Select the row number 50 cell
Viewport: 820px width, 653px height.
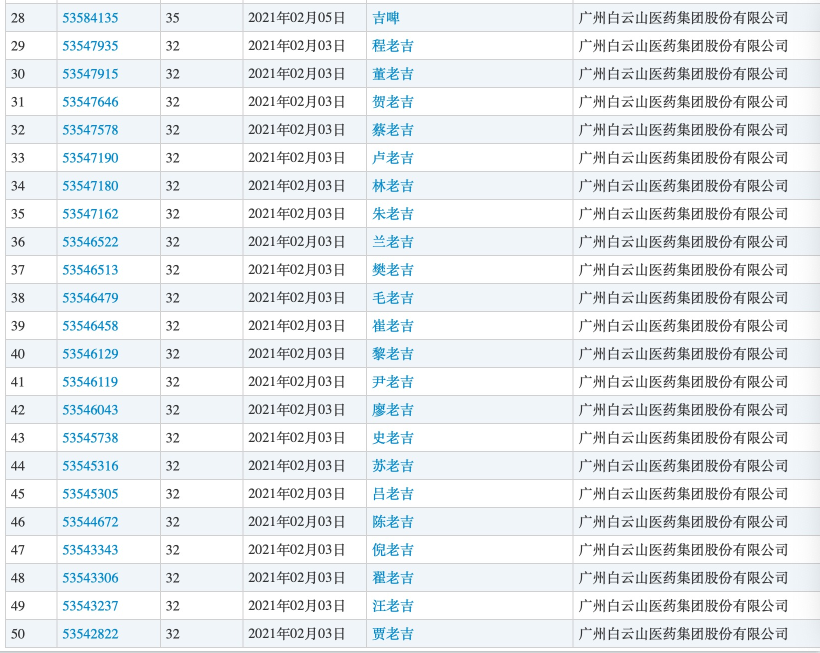(31, 634)
